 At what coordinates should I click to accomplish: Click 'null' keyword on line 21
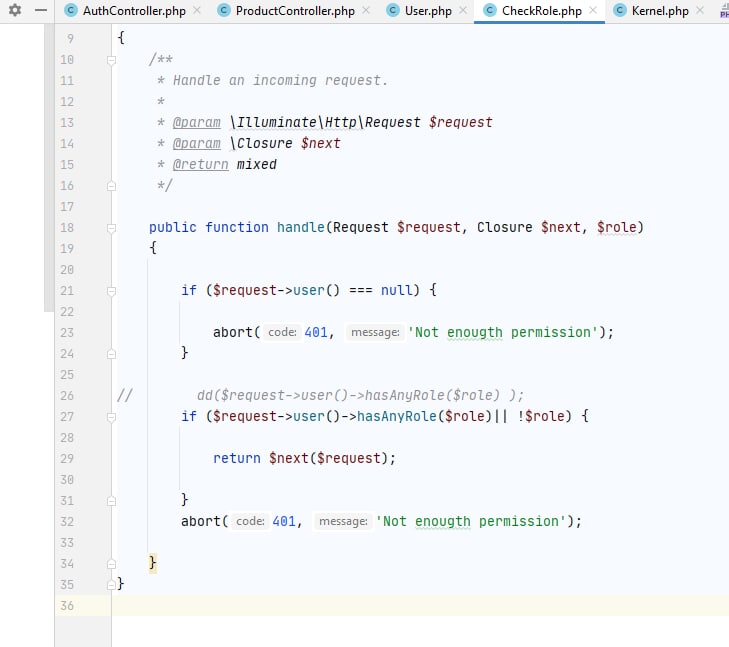click(x=397, y=290)
